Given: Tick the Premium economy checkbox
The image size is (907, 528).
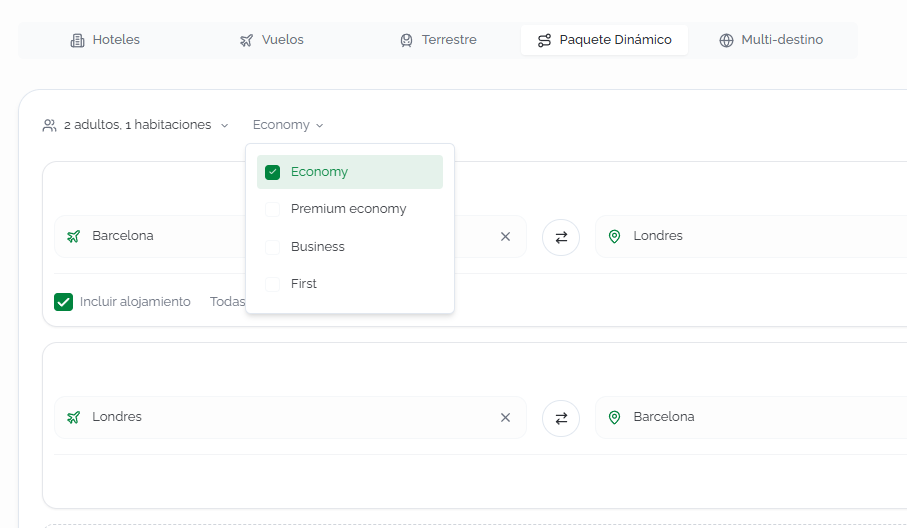Looking at the screenshot, I should [272, 209].
